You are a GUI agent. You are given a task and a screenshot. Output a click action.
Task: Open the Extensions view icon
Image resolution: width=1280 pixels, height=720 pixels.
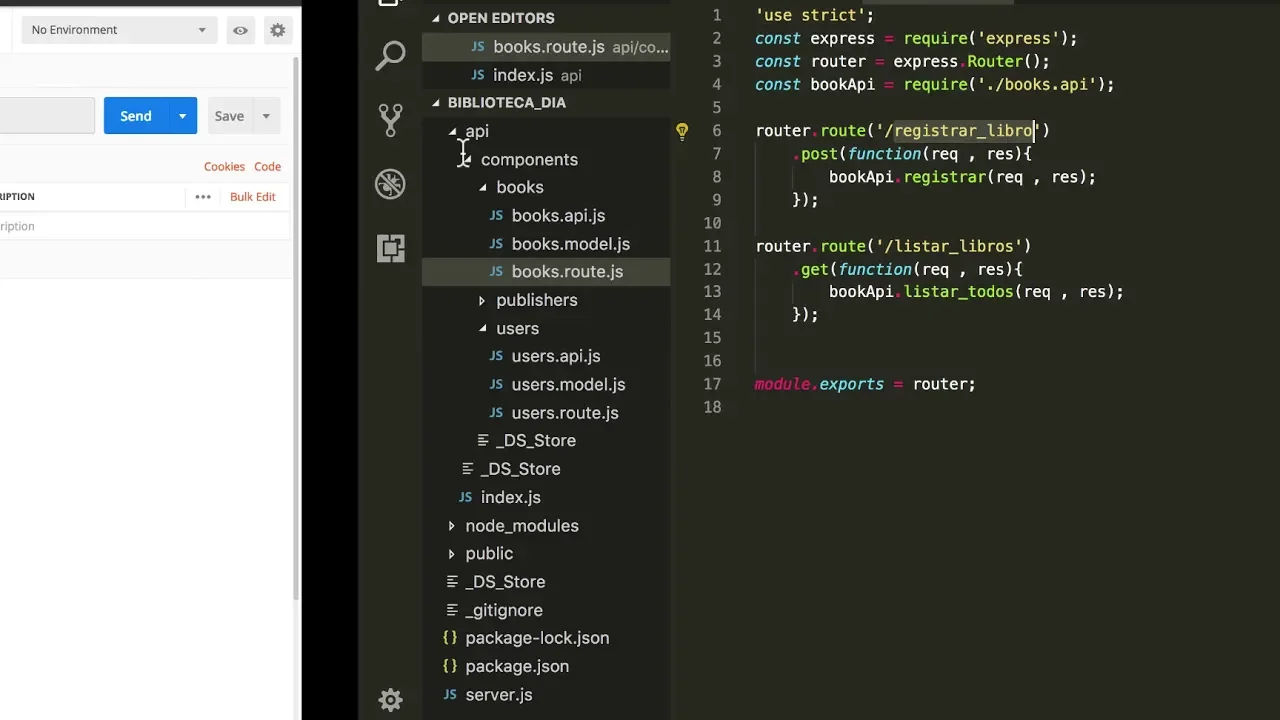390,248
